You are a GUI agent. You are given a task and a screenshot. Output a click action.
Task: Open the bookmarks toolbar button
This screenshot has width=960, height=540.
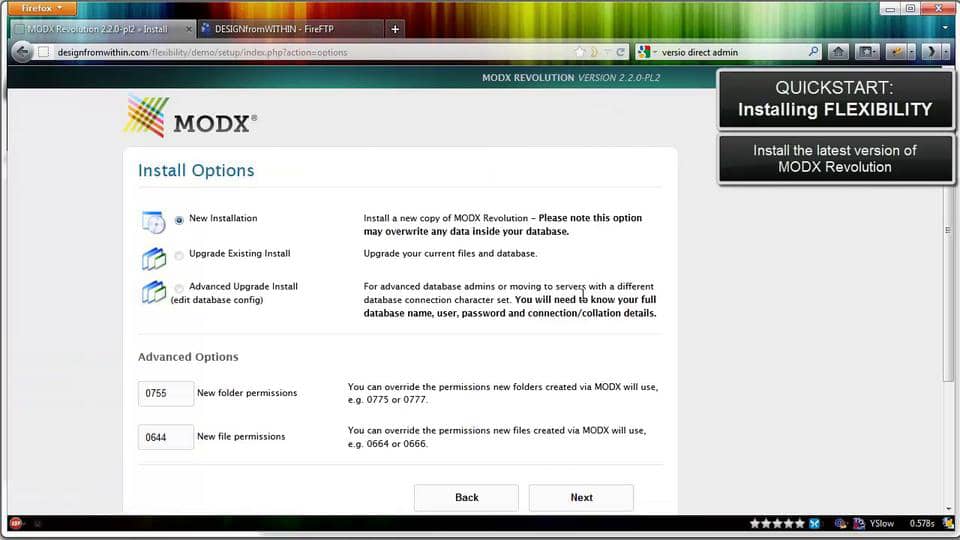coord(867,52)
